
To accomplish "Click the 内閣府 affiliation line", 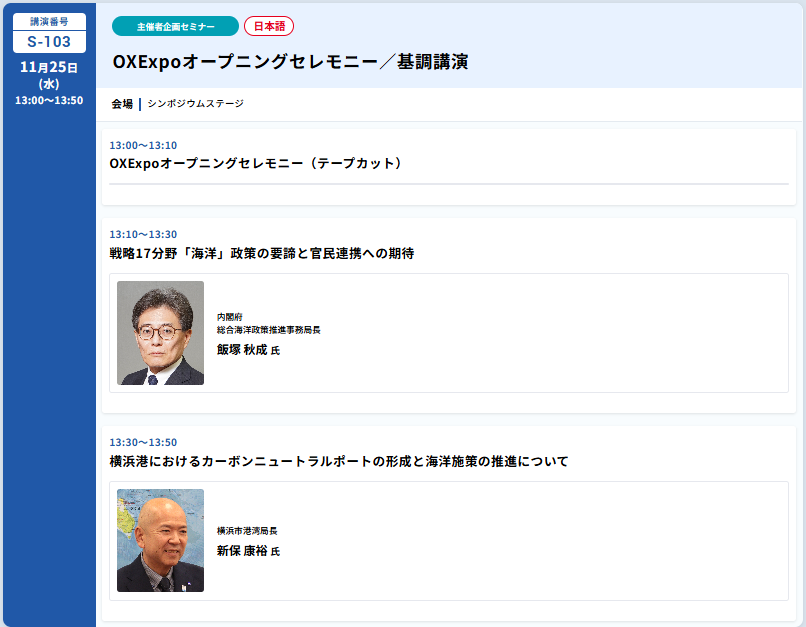I will (x=230, y=317).
